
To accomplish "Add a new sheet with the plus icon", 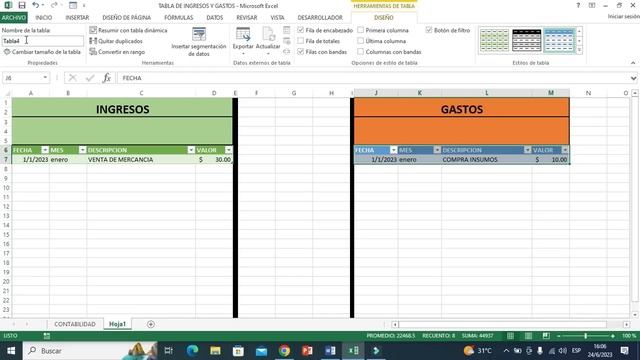I will pyautogui.click(x=151, y=324).
